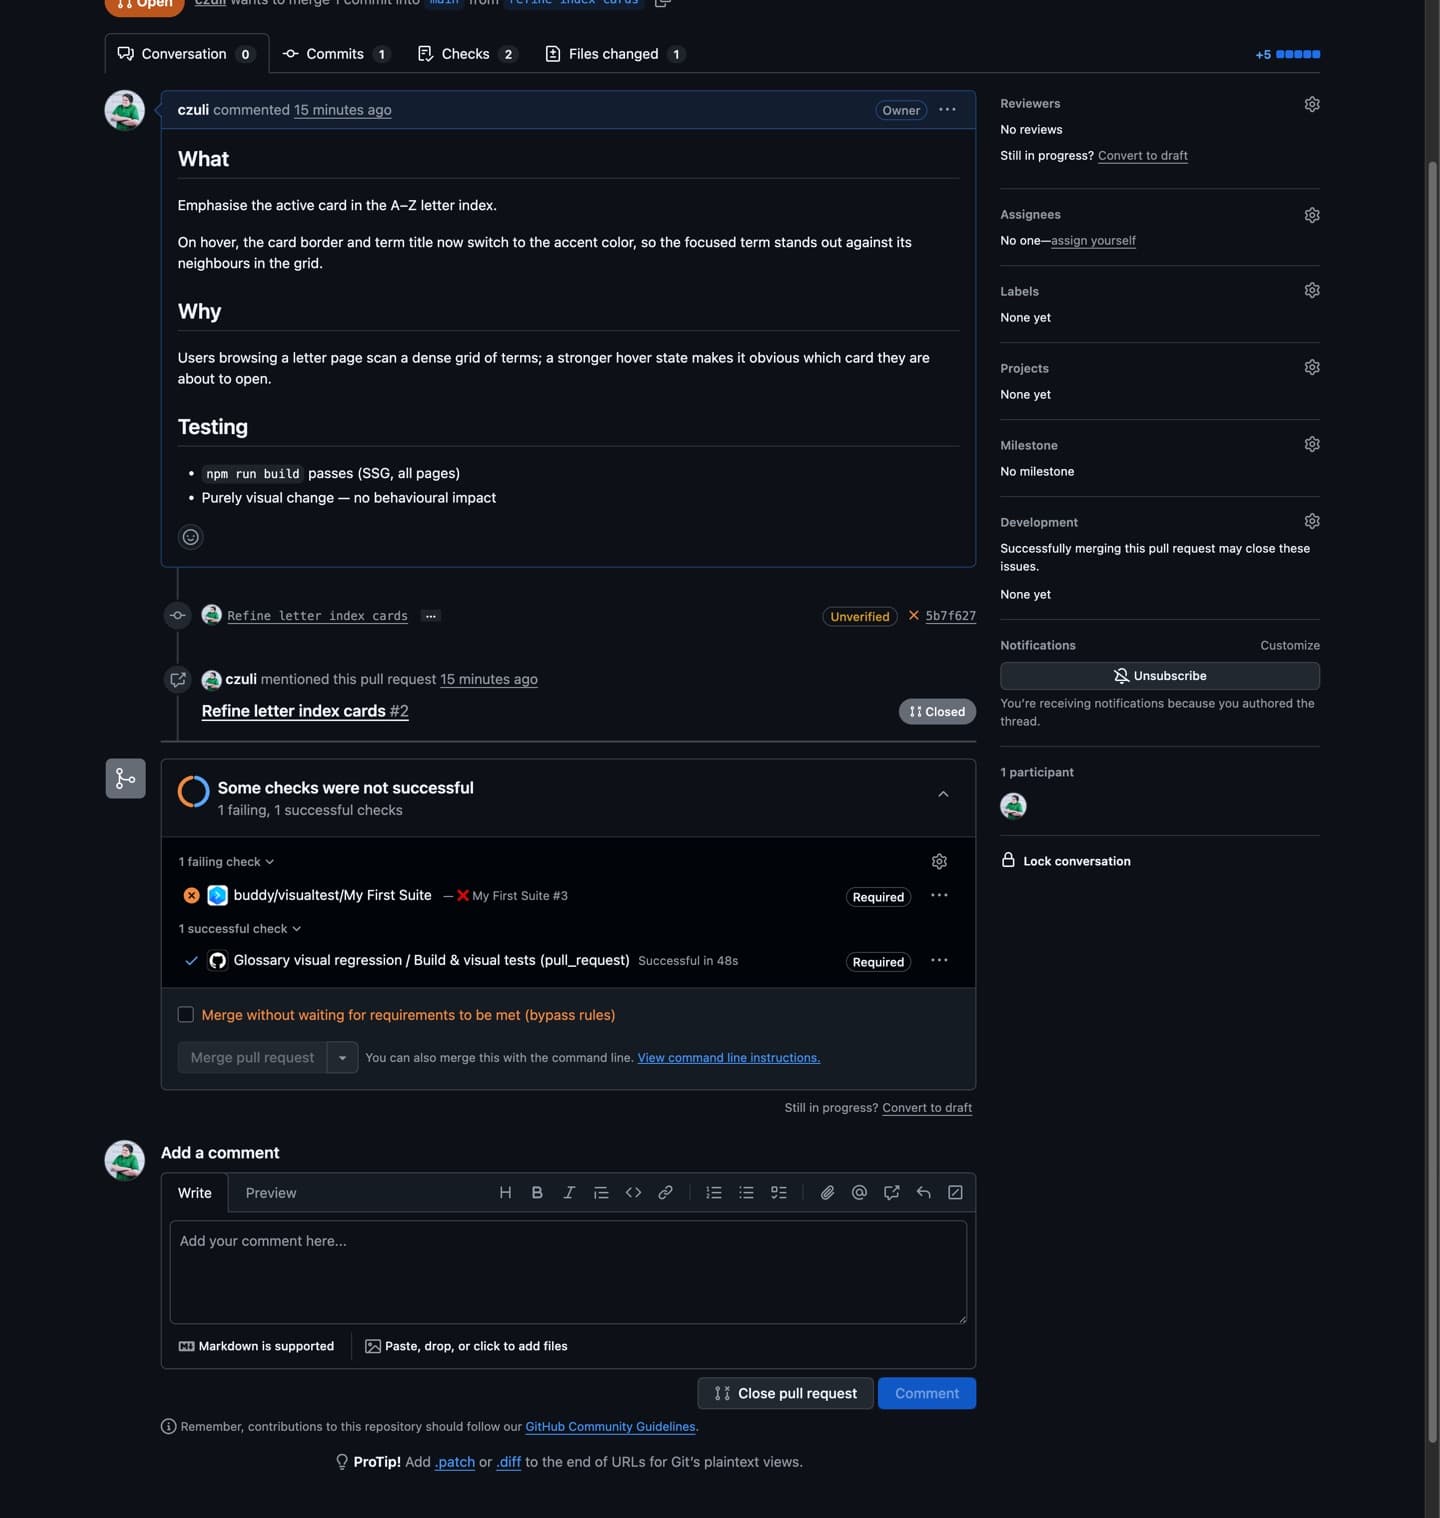Screen dimensions: 1440x1518
Task: Open Development settings gear
Action: (1312, 521)
